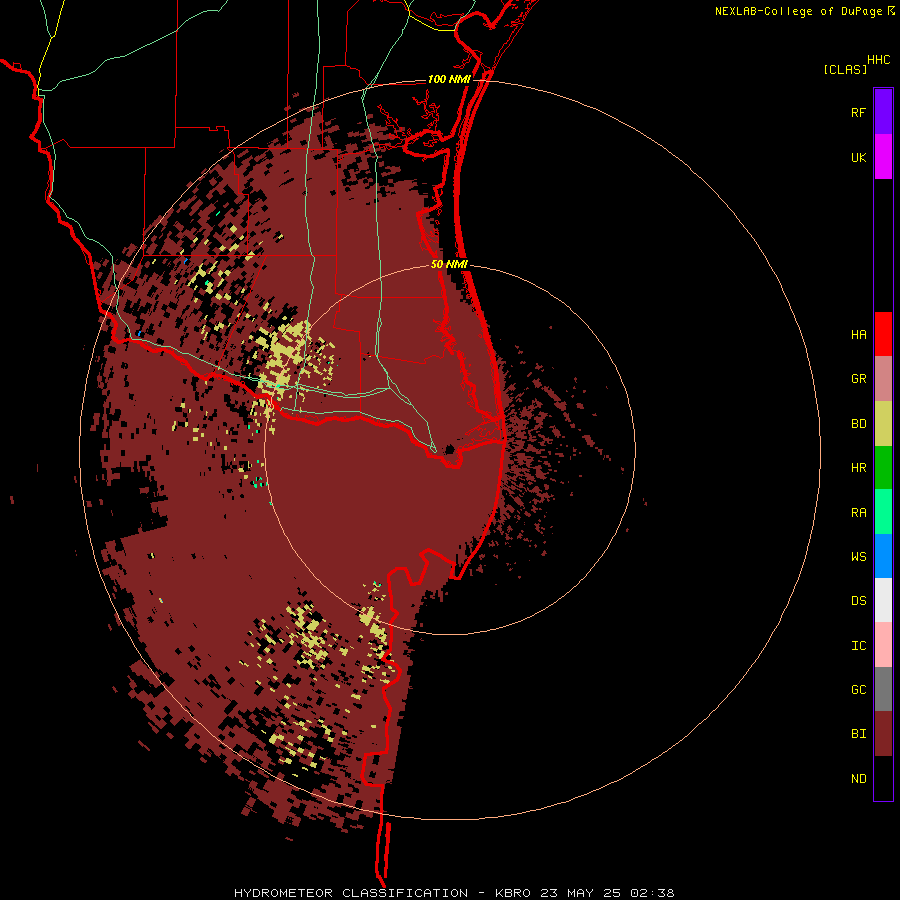Click the HHC product label
This screenshot has width=900, height=900.
click(x=878, y=60)
